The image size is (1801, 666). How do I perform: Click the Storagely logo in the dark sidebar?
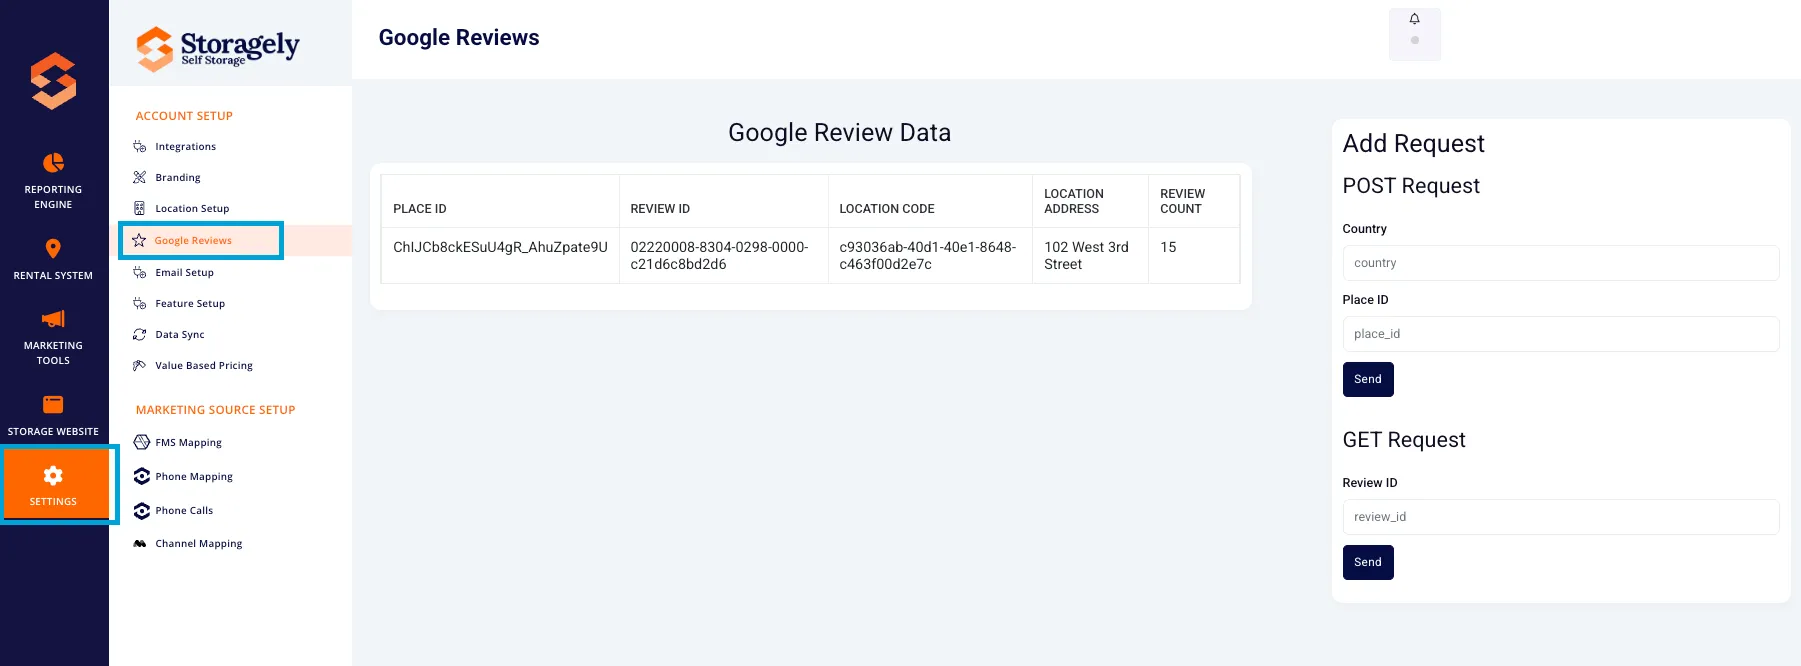(x=54, y=81)
